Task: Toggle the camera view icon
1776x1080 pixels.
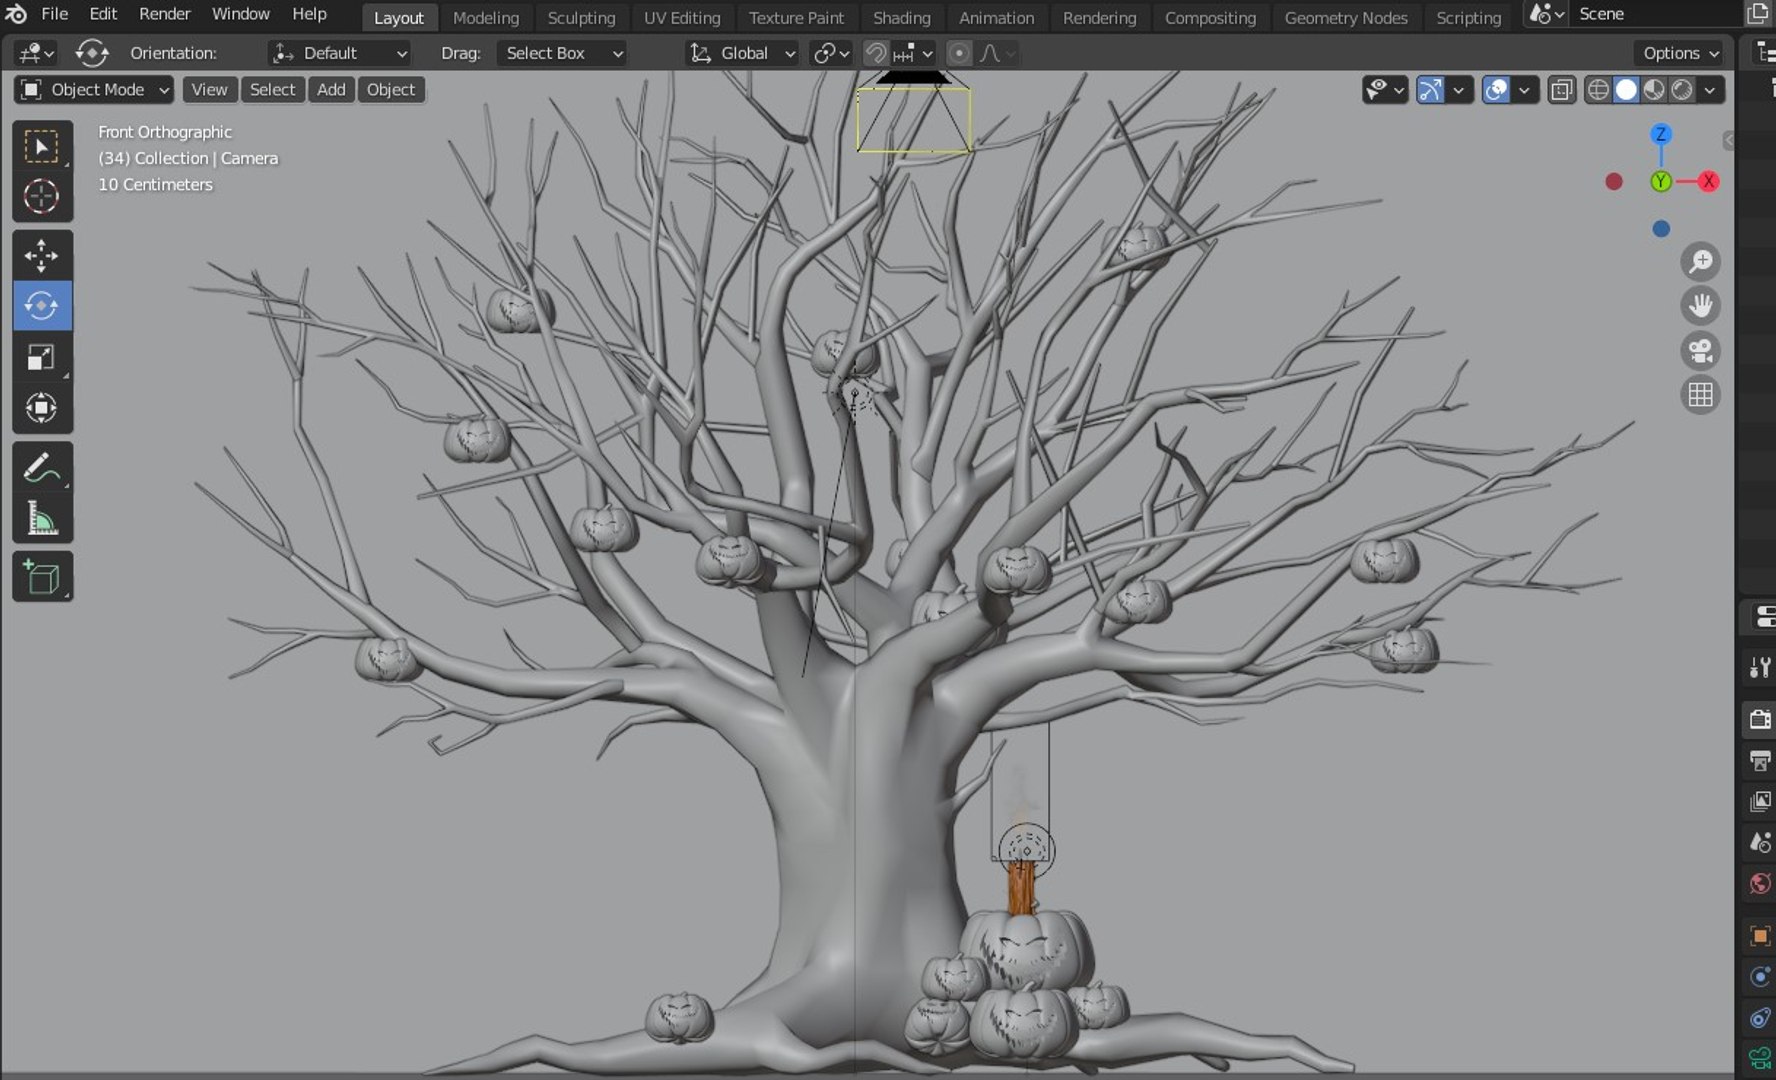Action: (x=1700, y=351)
